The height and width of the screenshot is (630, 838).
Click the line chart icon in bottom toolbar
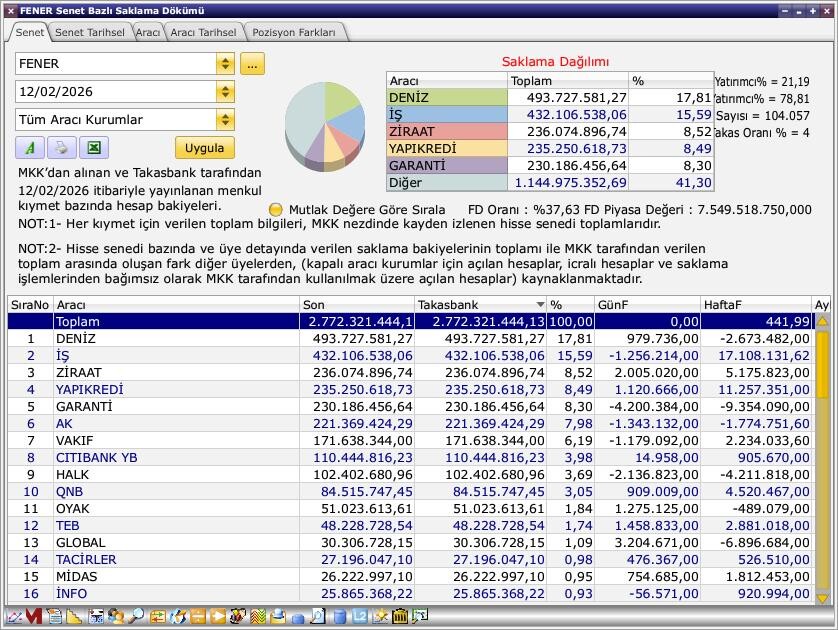pos(13,617)
